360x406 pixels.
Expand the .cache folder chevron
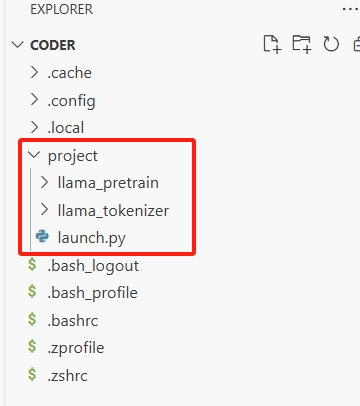pyautogui.click(x=34, y=72)
